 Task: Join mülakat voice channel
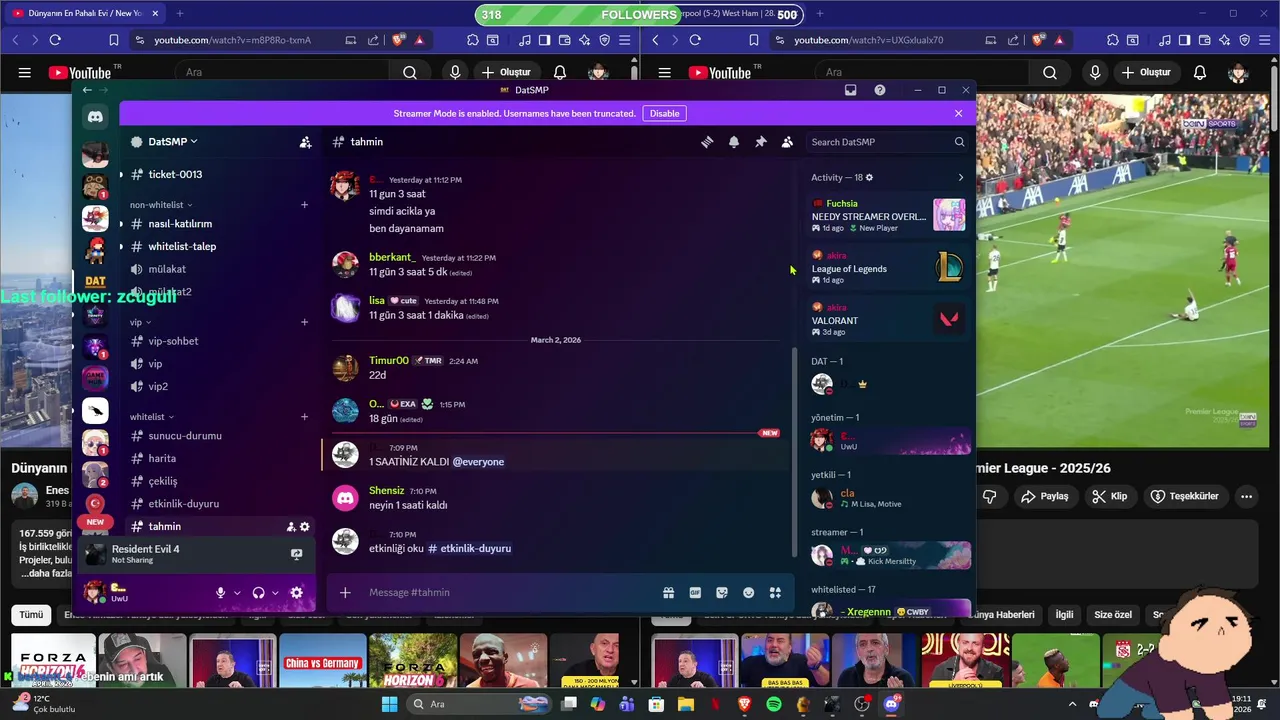219,269
